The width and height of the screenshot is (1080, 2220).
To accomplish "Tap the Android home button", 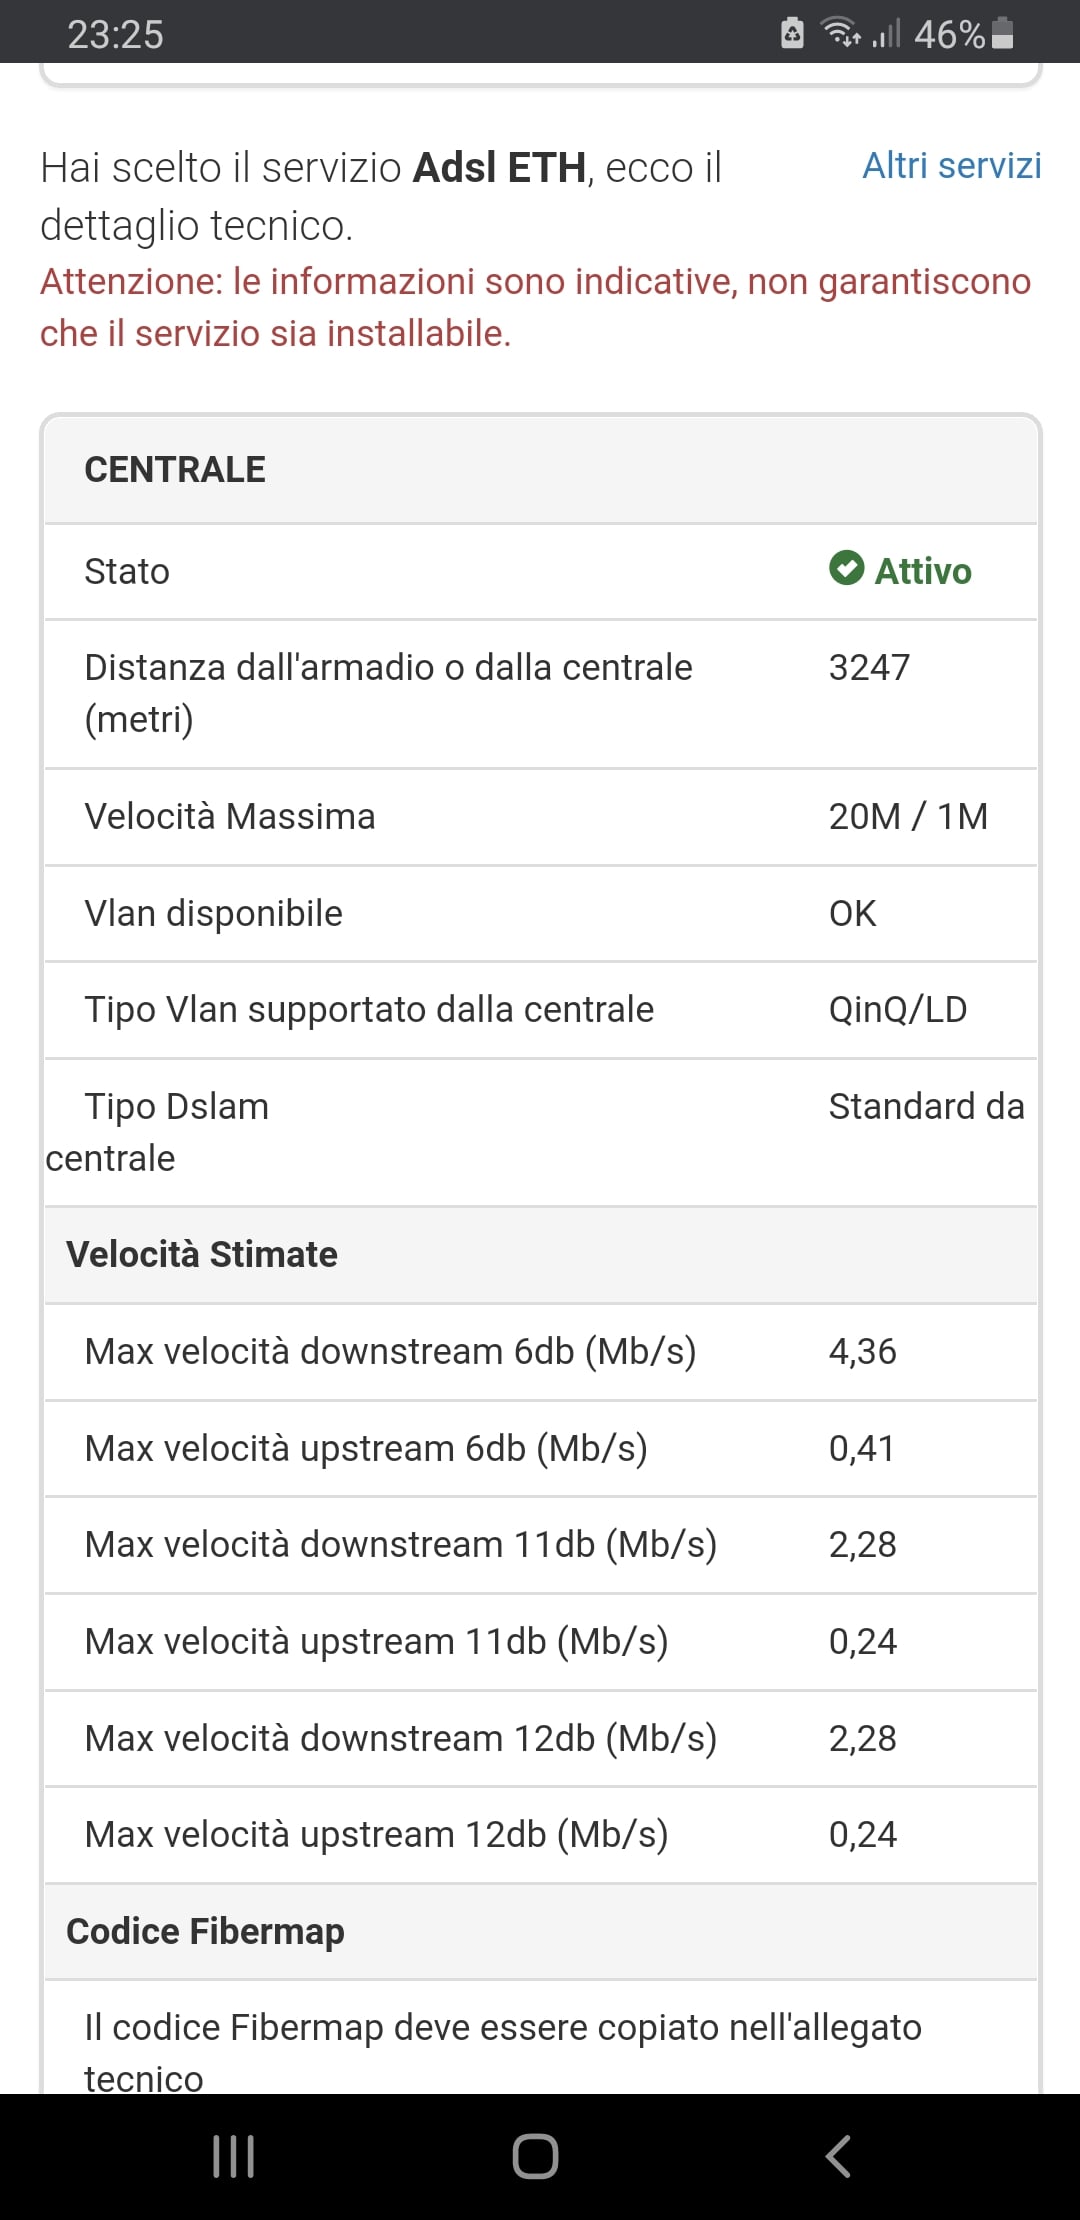I will coord(535,2156).
